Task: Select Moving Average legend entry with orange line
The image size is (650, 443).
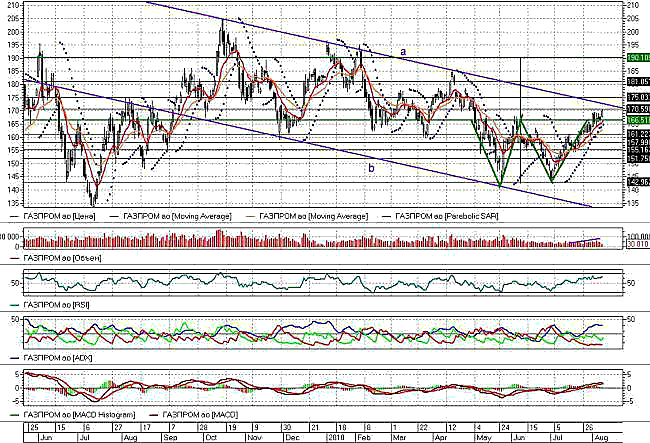Action: 307,216
